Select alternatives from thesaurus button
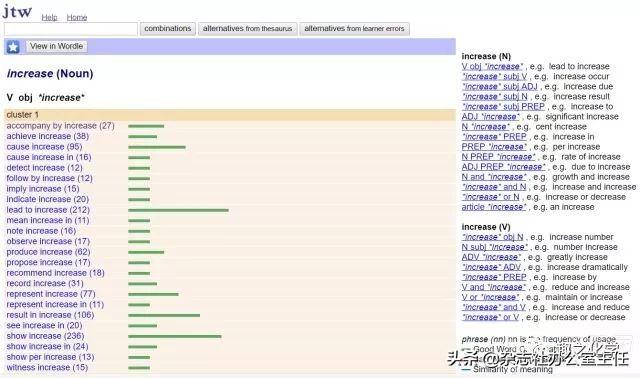Screen dimensions: 640x378 click(247, 29)
